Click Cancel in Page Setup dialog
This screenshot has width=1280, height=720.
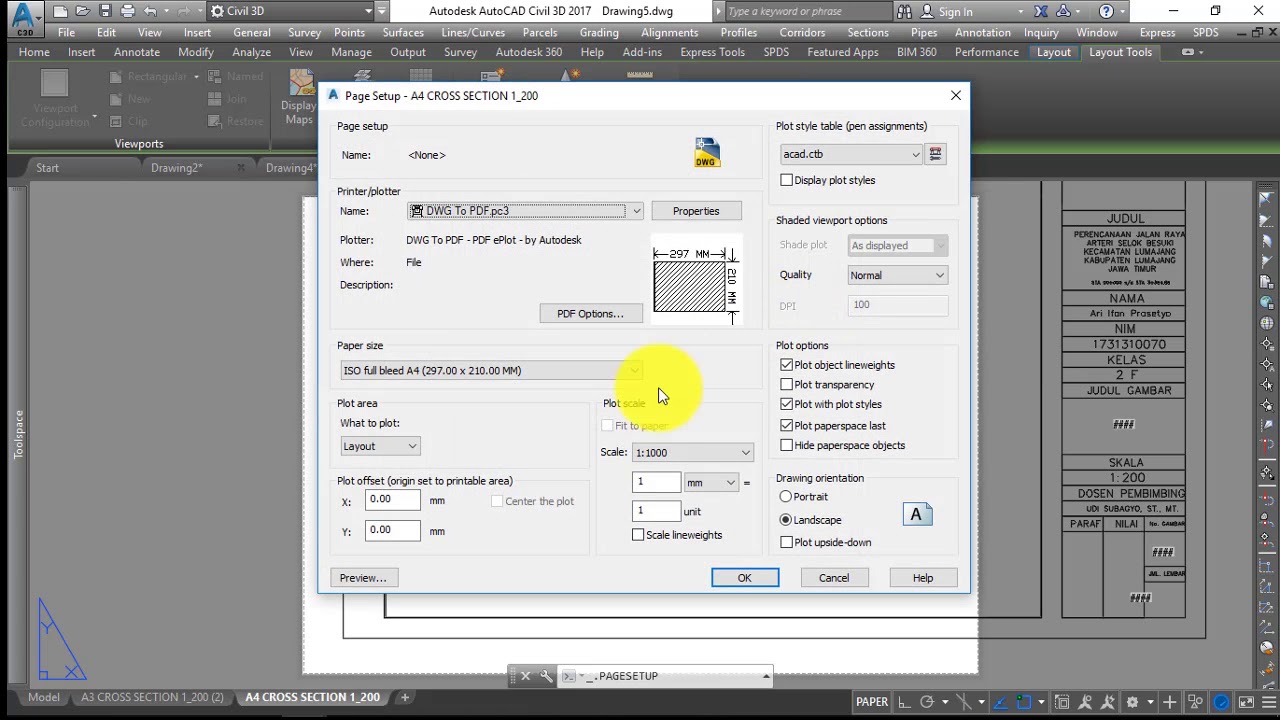(x=834, y=578)
